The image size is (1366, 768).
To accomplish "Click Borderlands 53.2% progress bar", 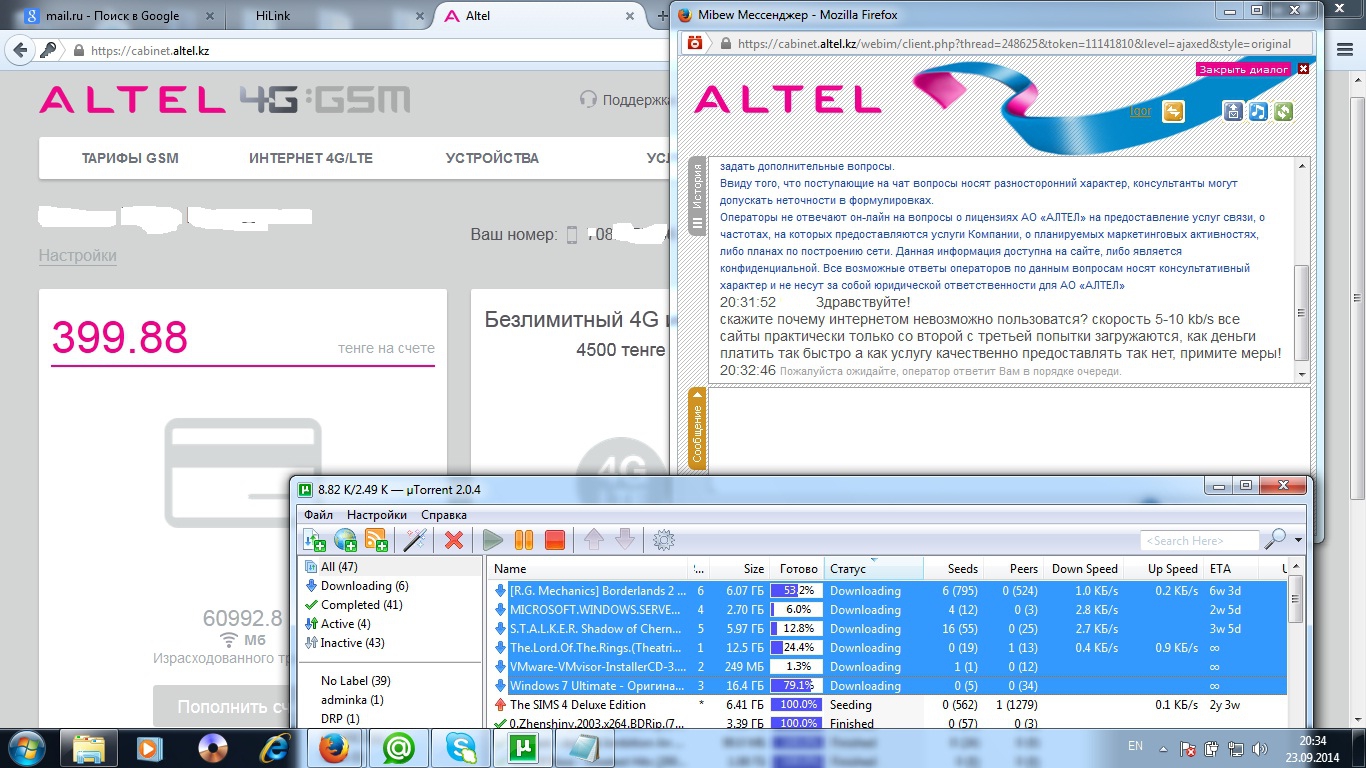I will coord(795,591).
